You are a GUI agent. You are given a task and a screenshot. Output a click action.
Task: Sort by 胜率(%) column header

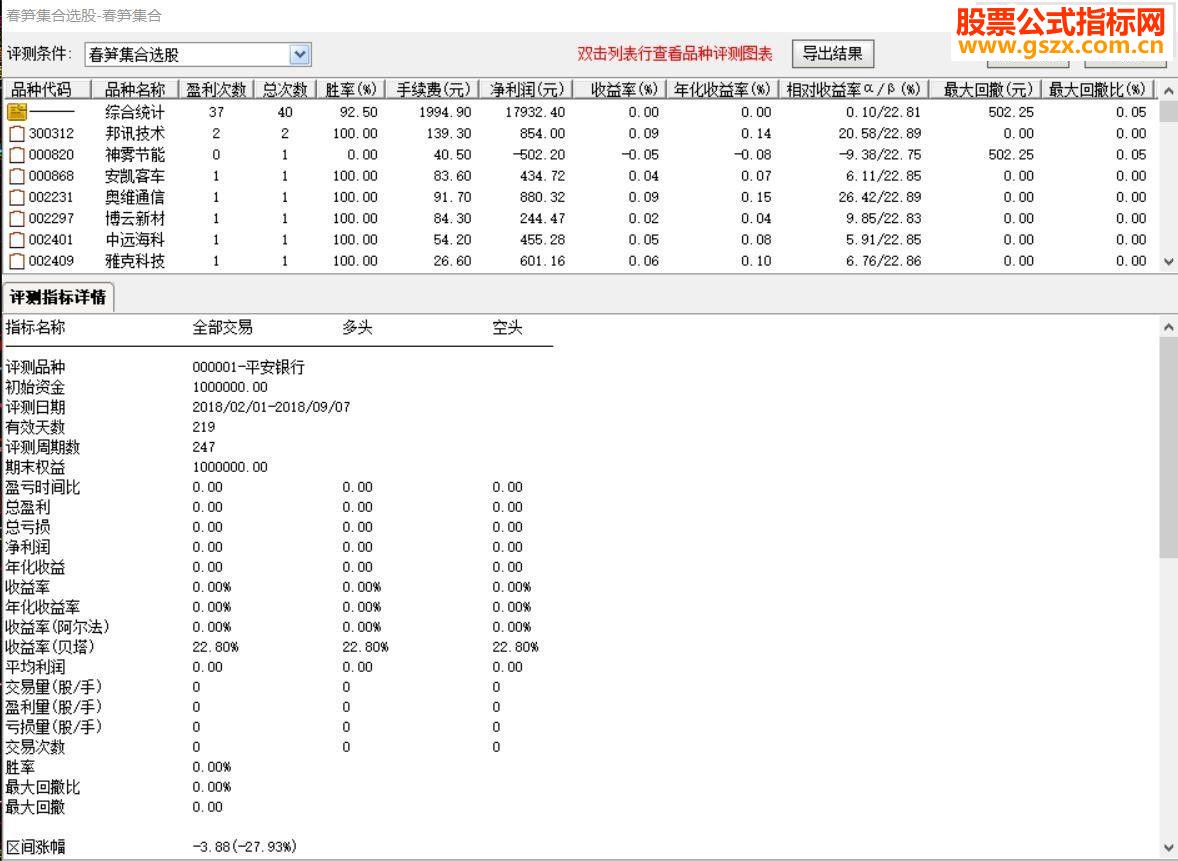[351, 89]
